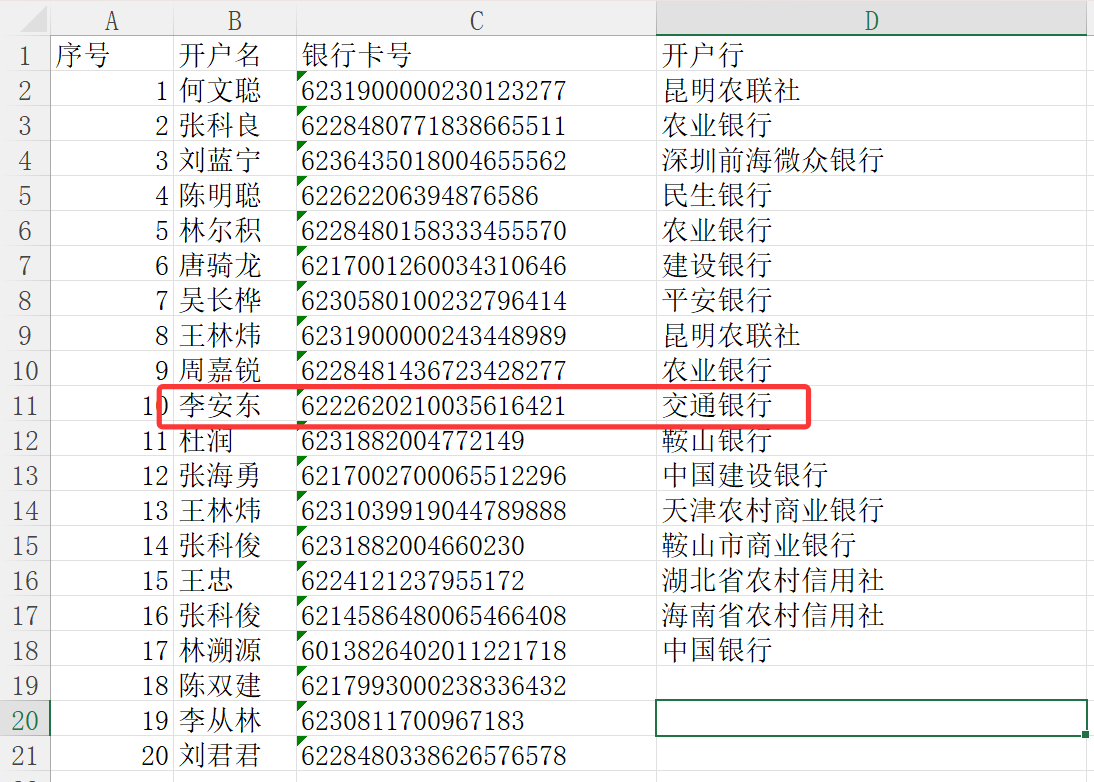
Task: Select the name cell 林尔积
Action: tap(234, 230)
